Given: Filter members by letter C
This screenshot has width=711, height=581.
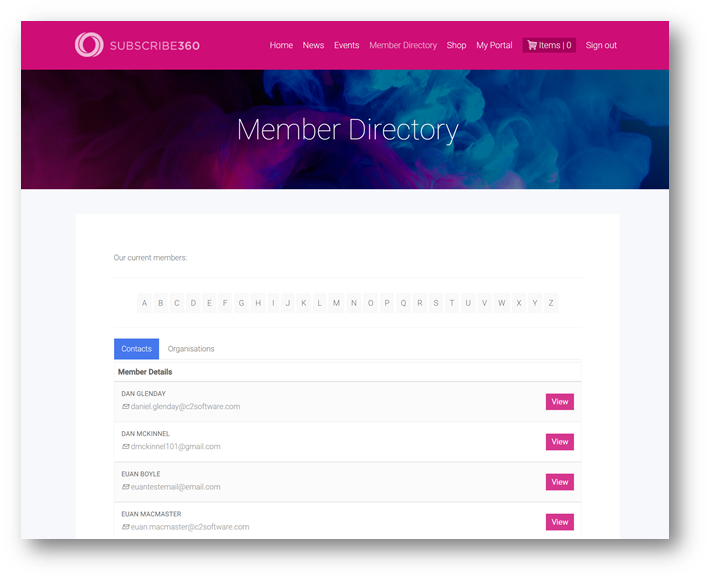Looking at the screenshot, I should pos(177,303).
